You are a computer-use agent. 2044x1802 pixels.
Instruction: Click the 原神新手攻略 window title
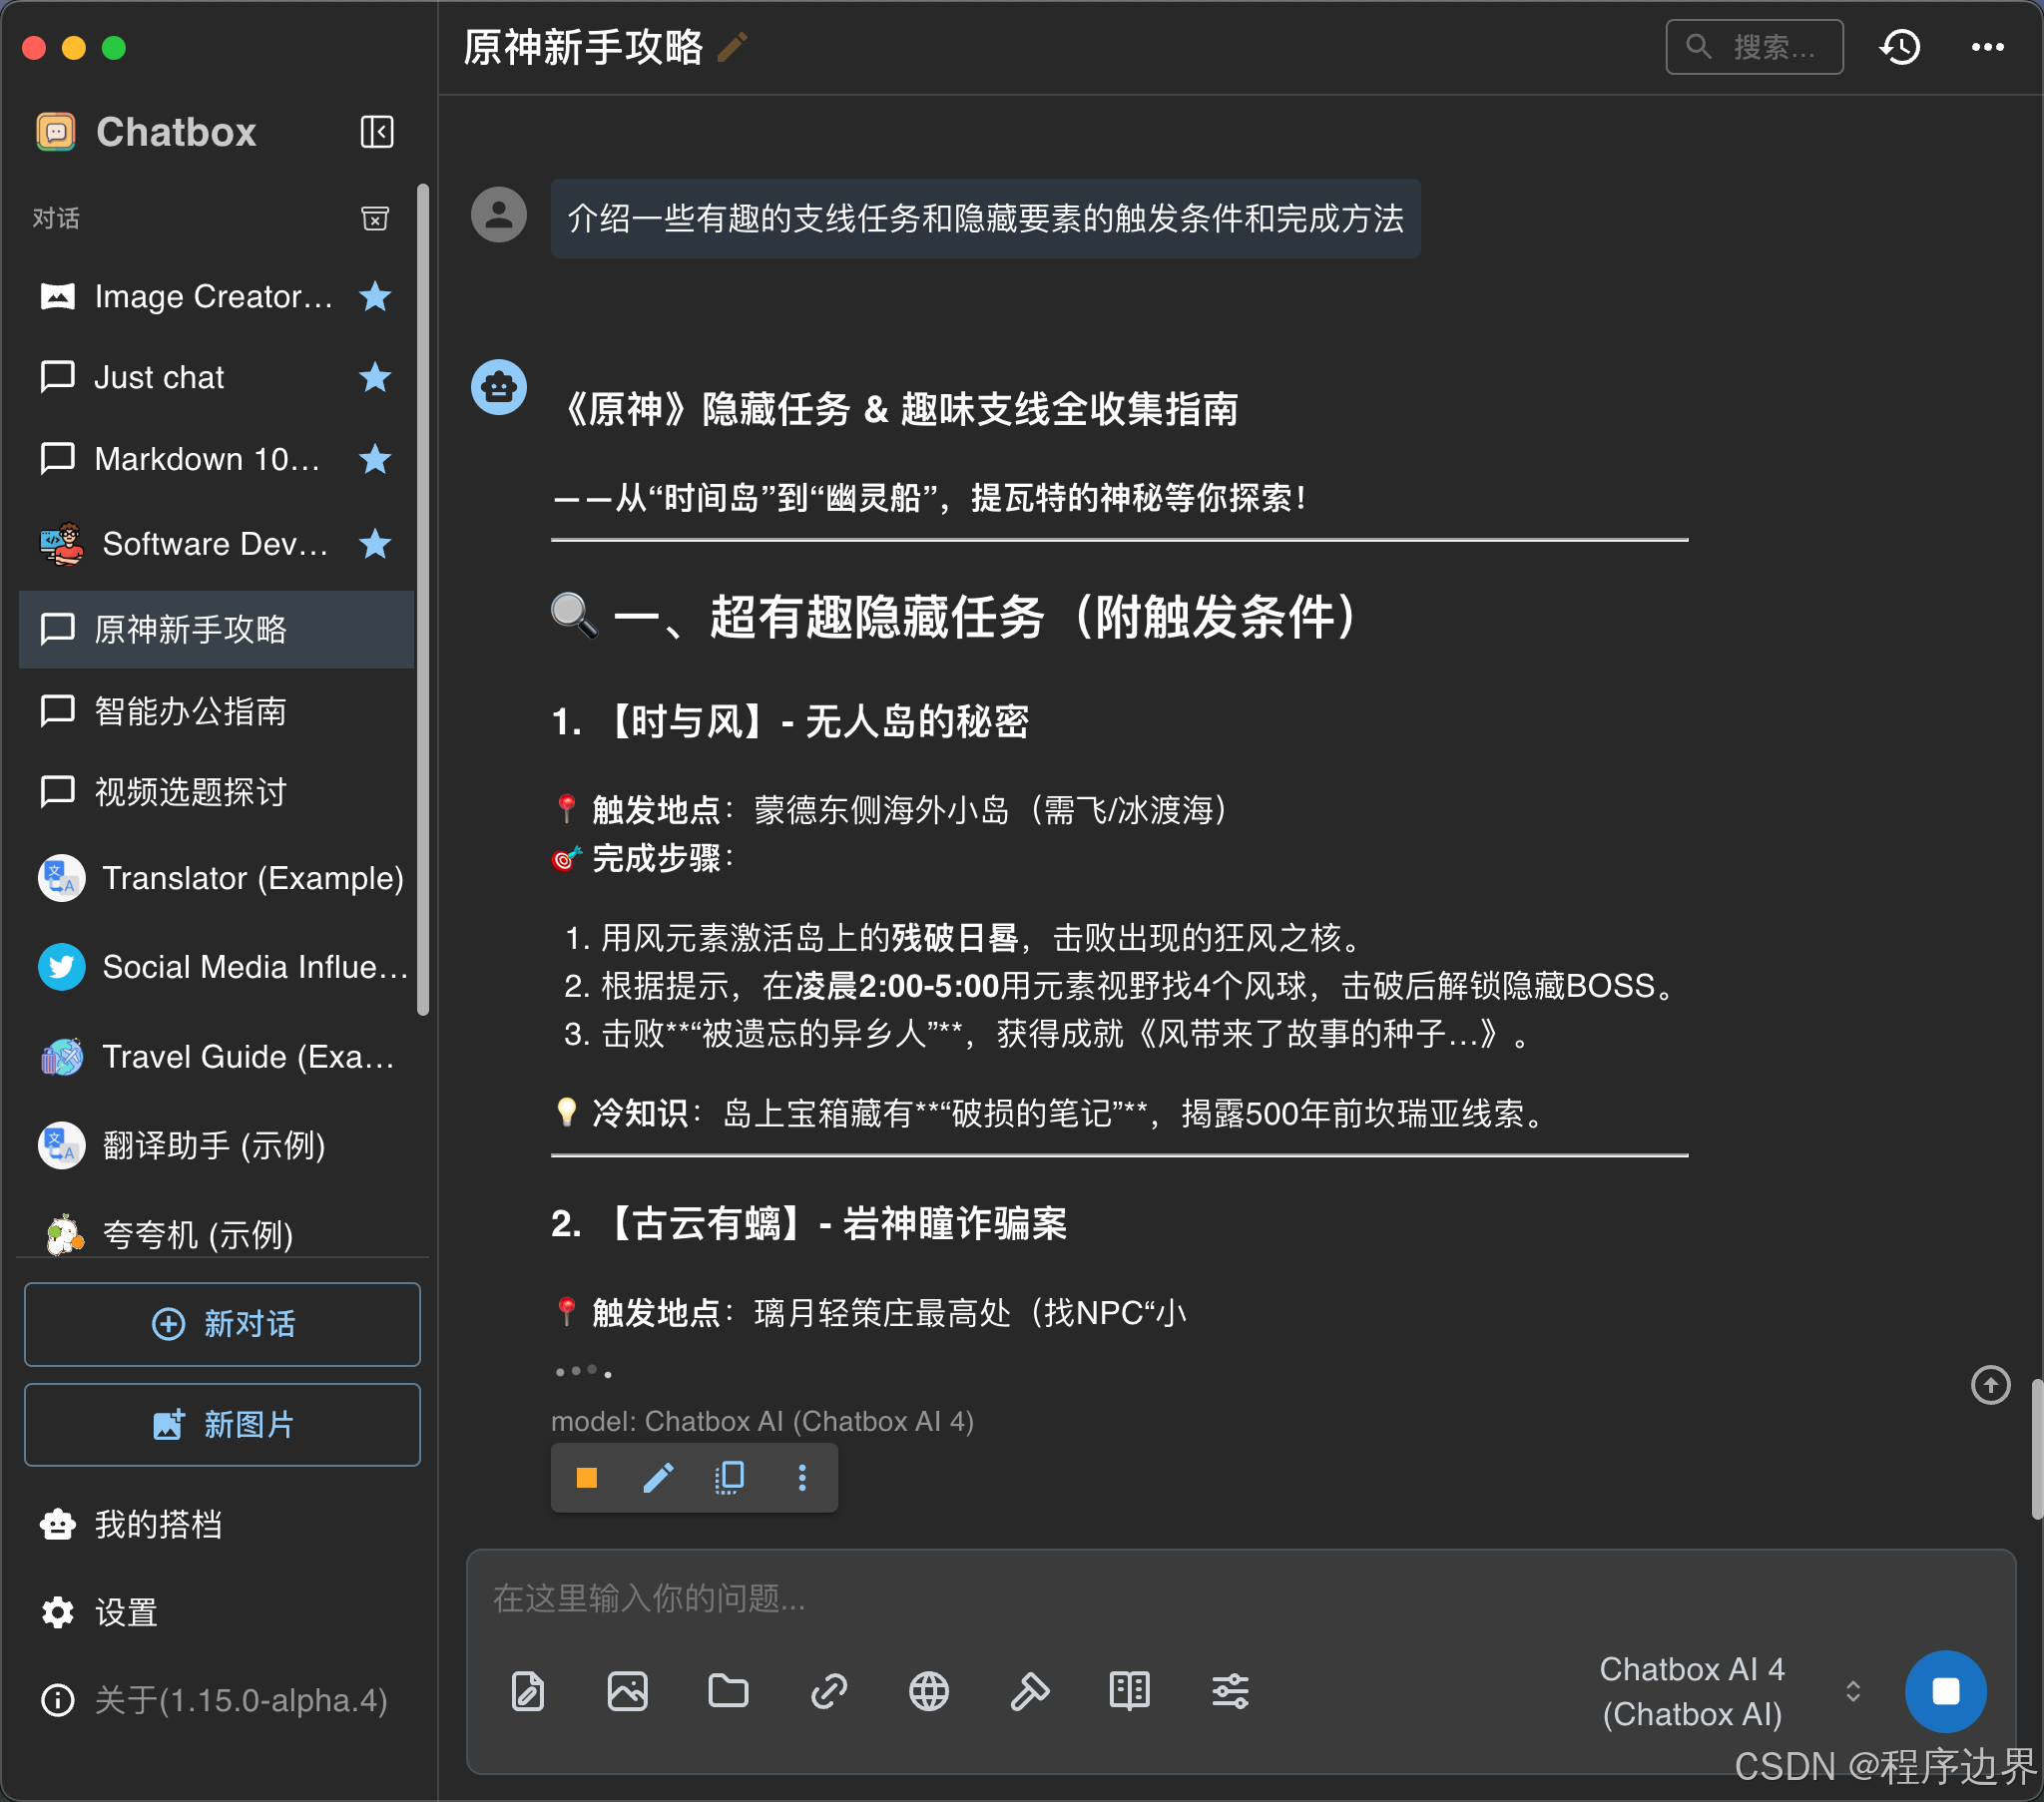click(x=583, y=47)
